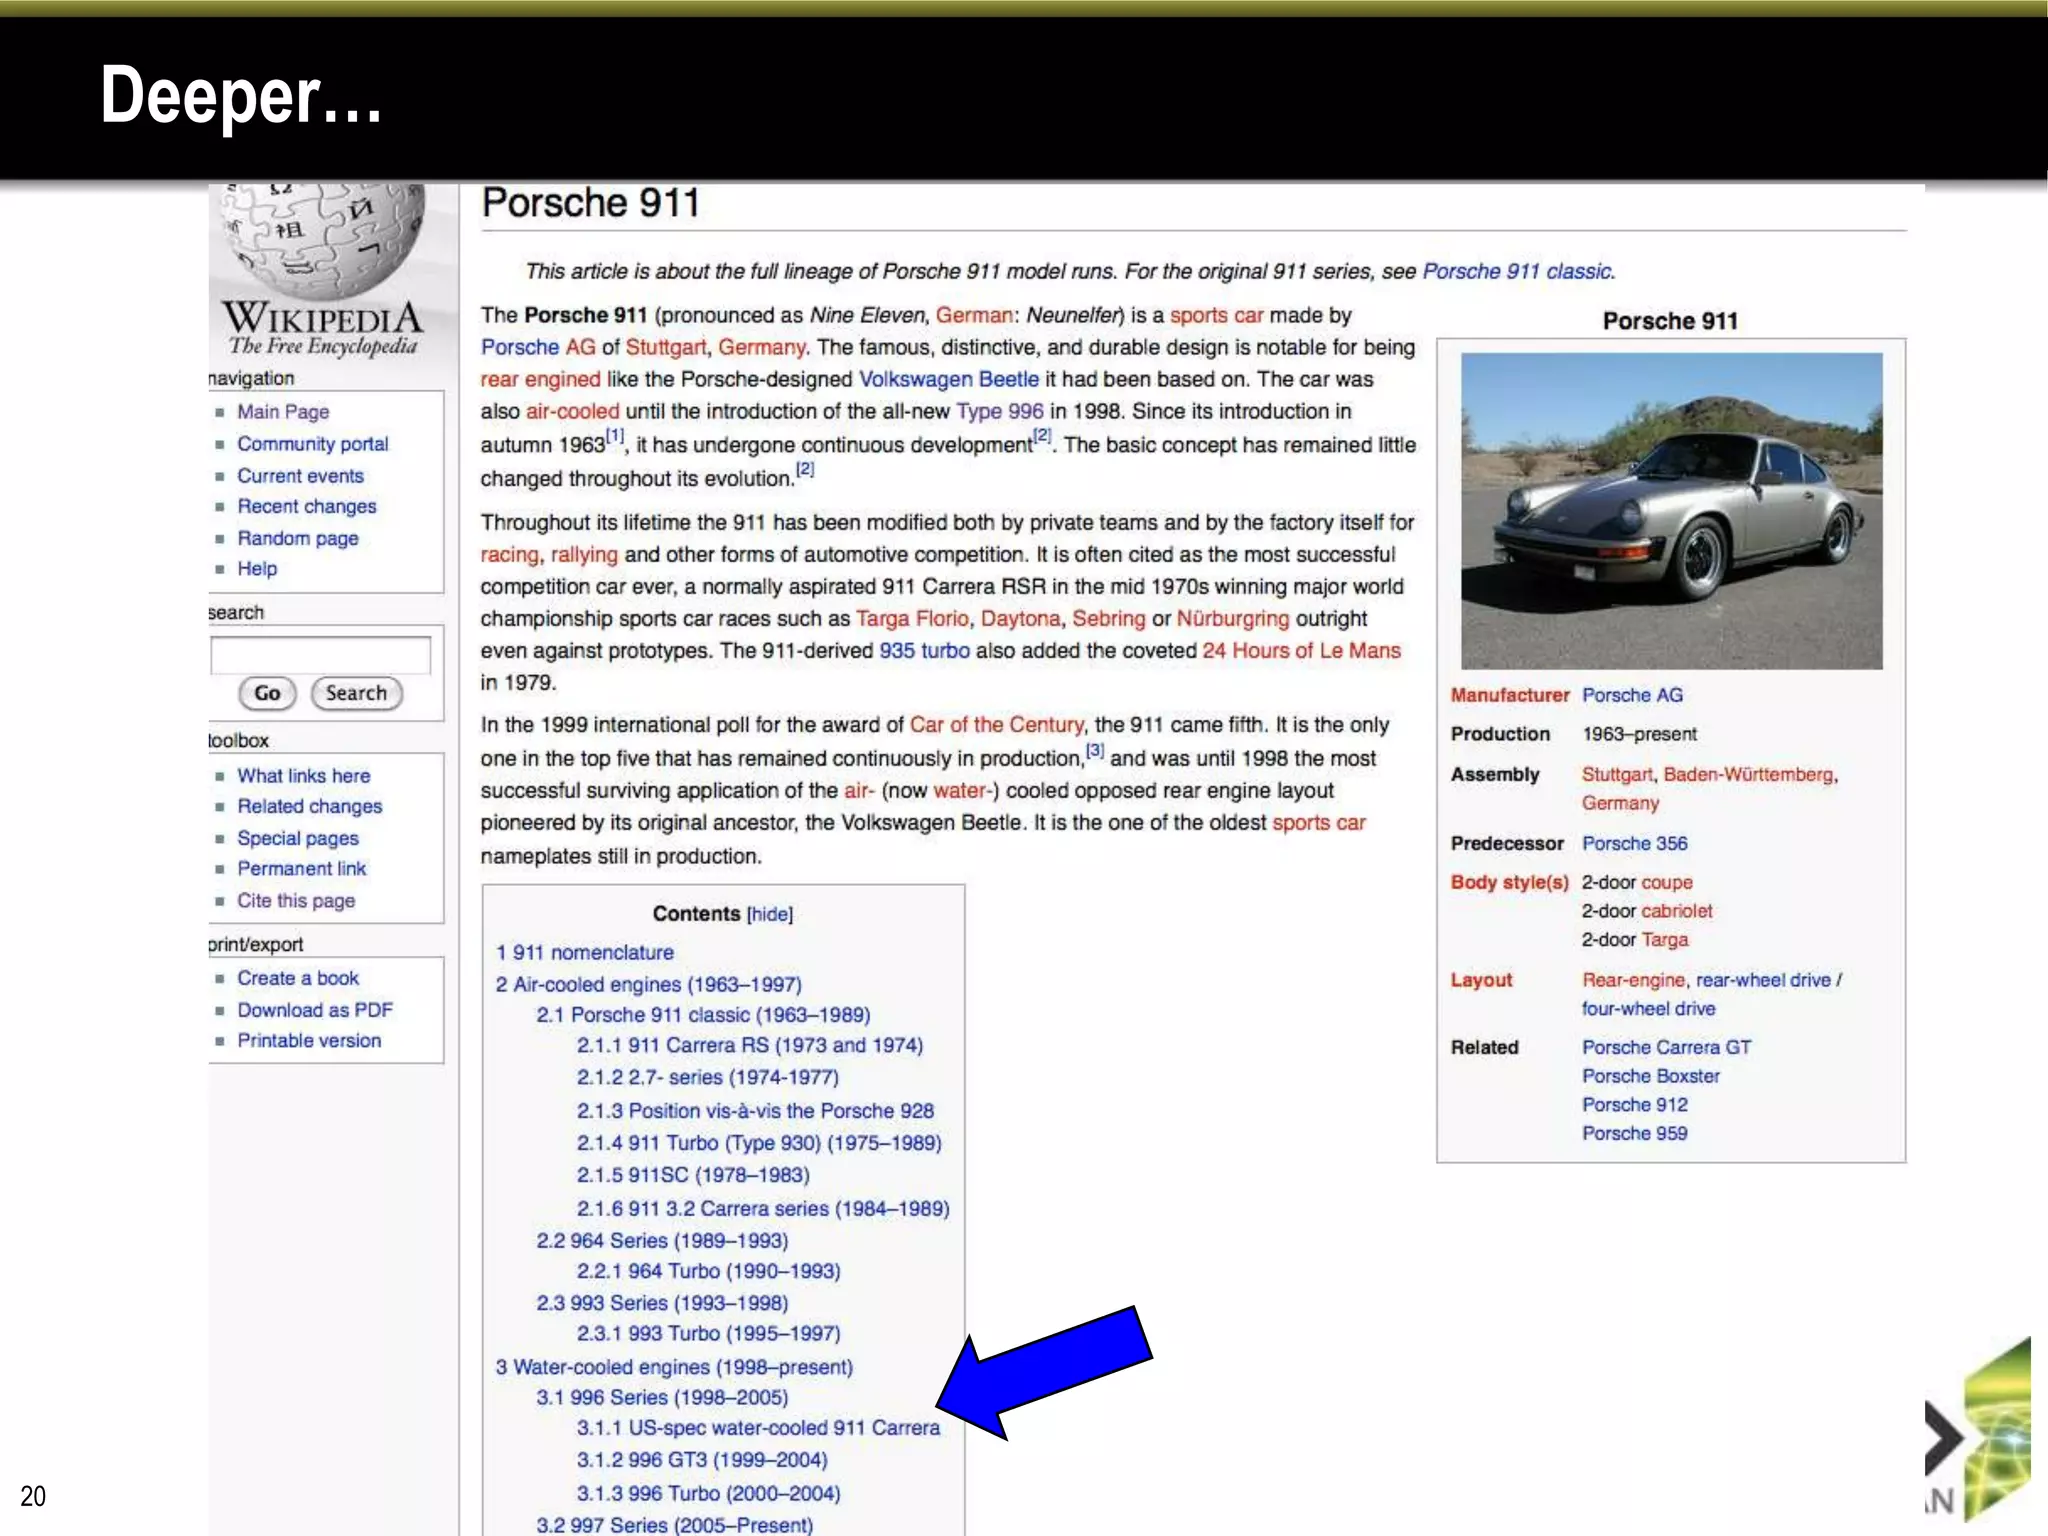Open Porsche 911 classic hatnote link

[1516, 272]
